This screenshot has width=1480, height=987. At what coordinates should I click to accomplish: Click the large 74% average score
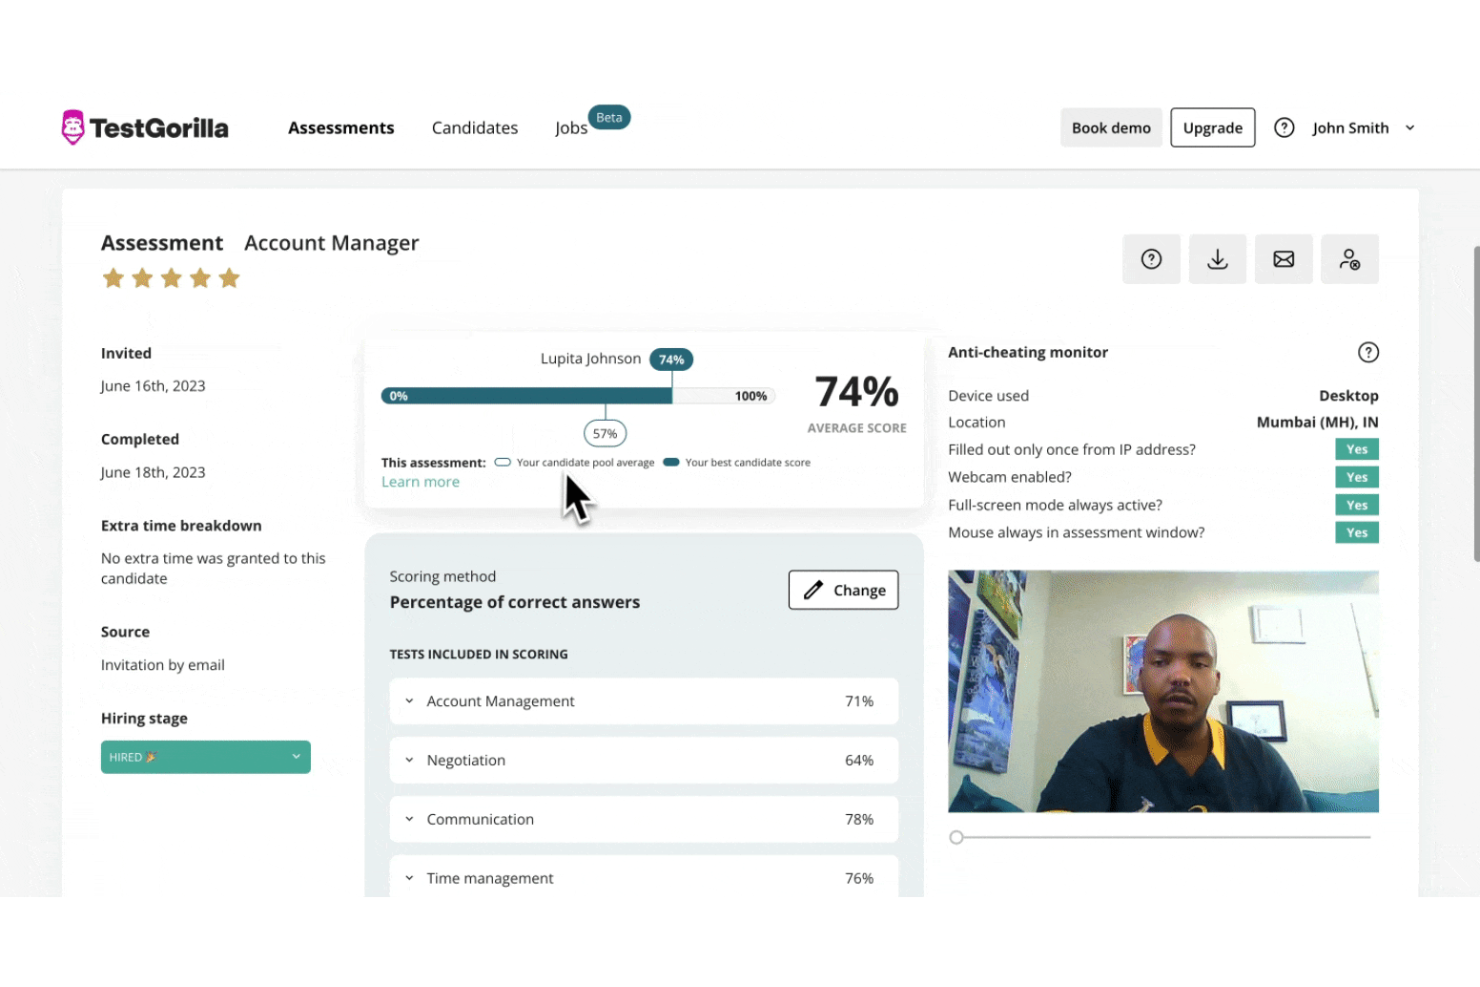(857, 391)
